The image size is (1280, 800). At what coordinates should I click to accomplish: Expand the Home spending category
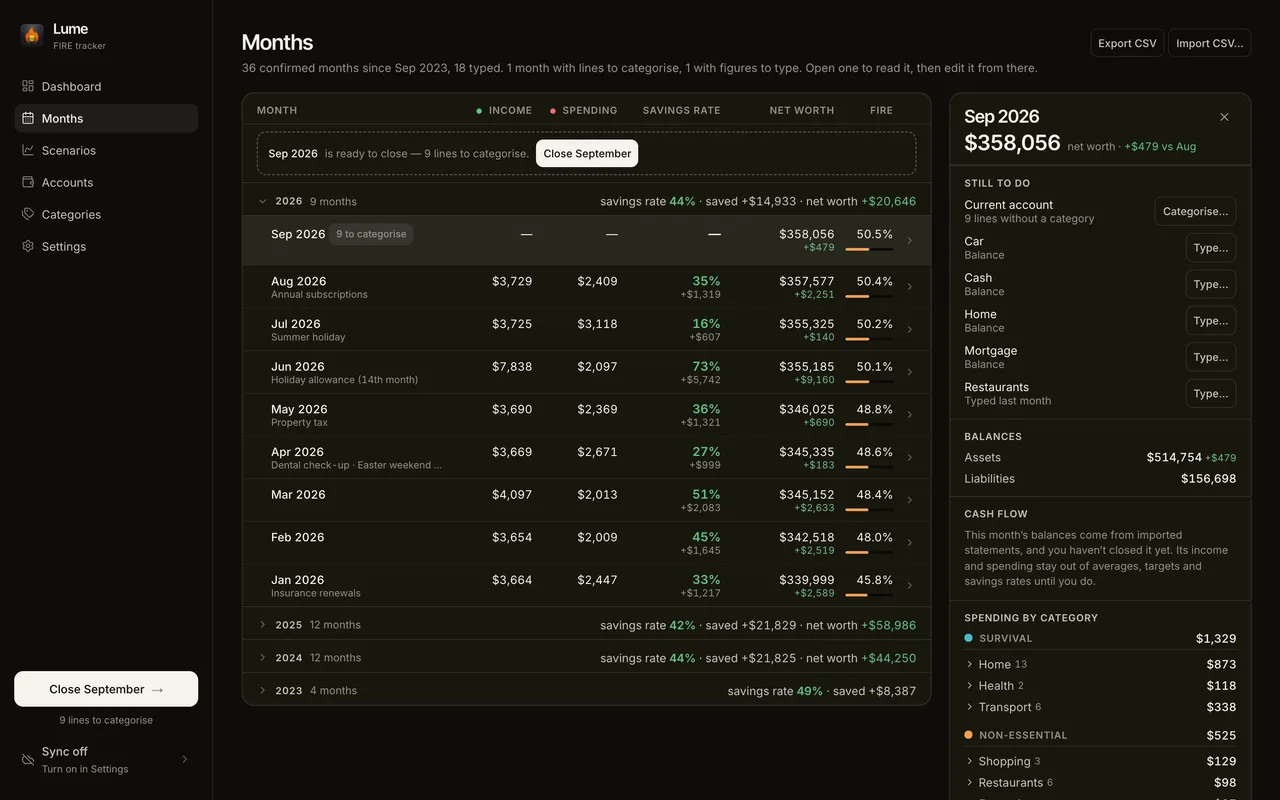coord(1100,664)
